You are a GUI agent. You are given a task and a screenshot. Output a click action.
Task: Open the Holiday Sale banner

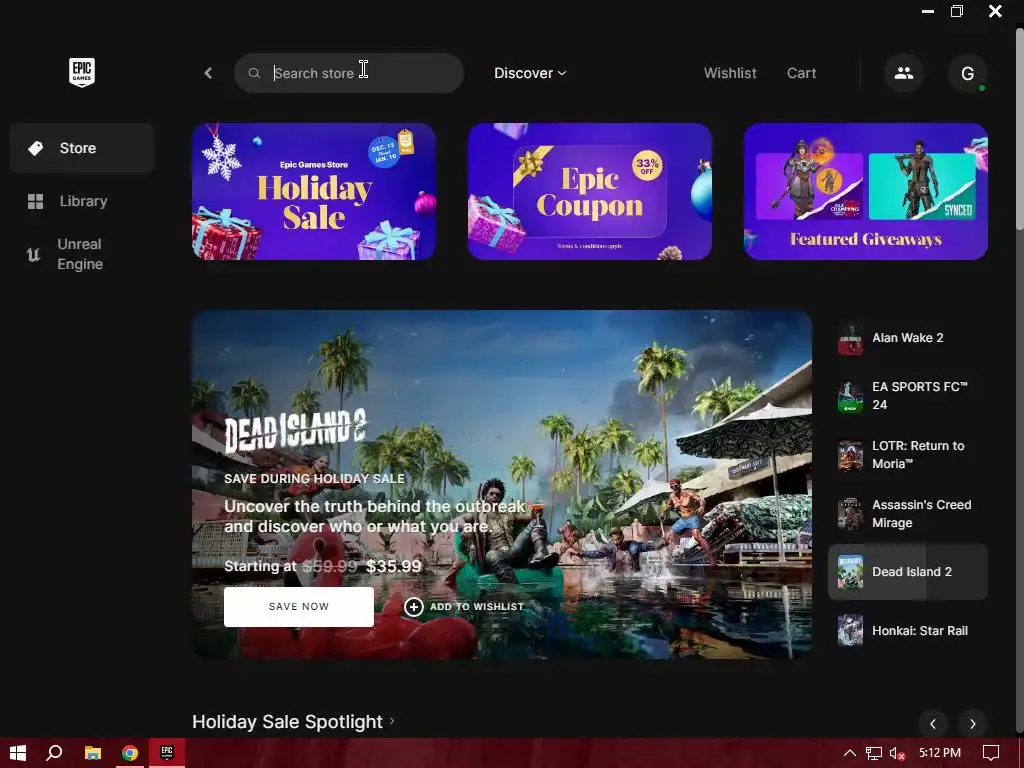click(314, 191)
